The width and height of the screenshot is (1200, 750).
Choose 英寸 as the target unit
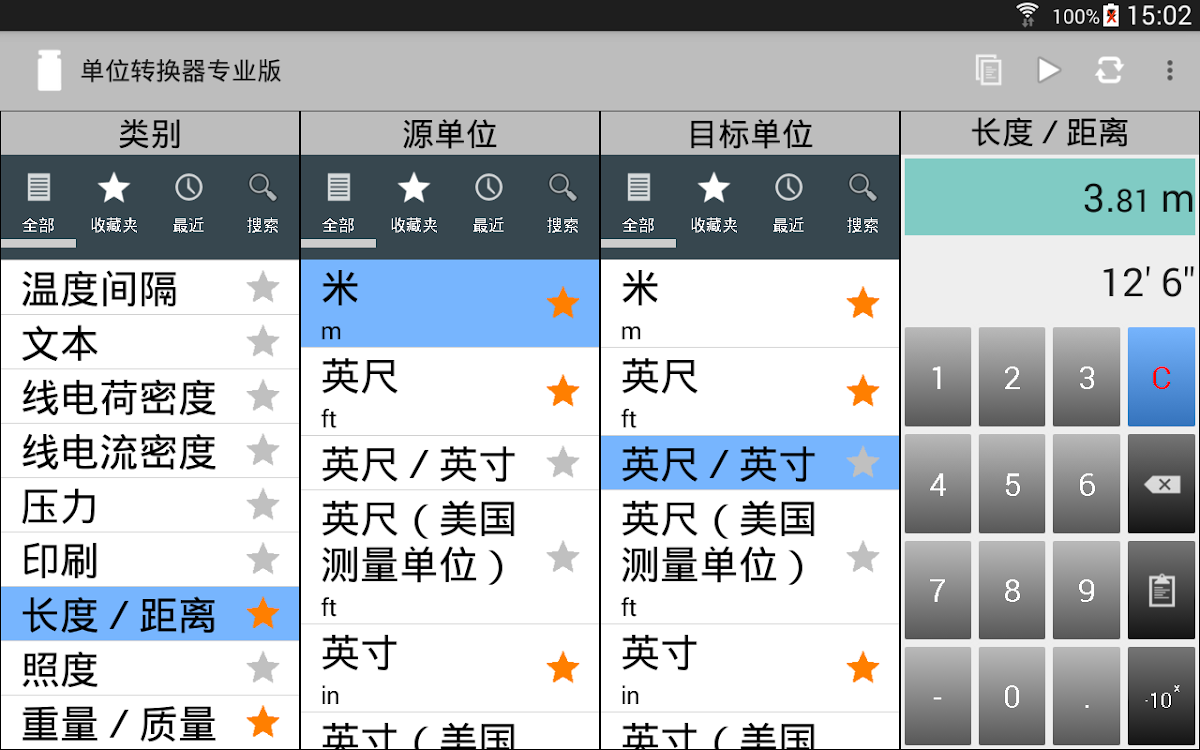click(x=720, y=667)
